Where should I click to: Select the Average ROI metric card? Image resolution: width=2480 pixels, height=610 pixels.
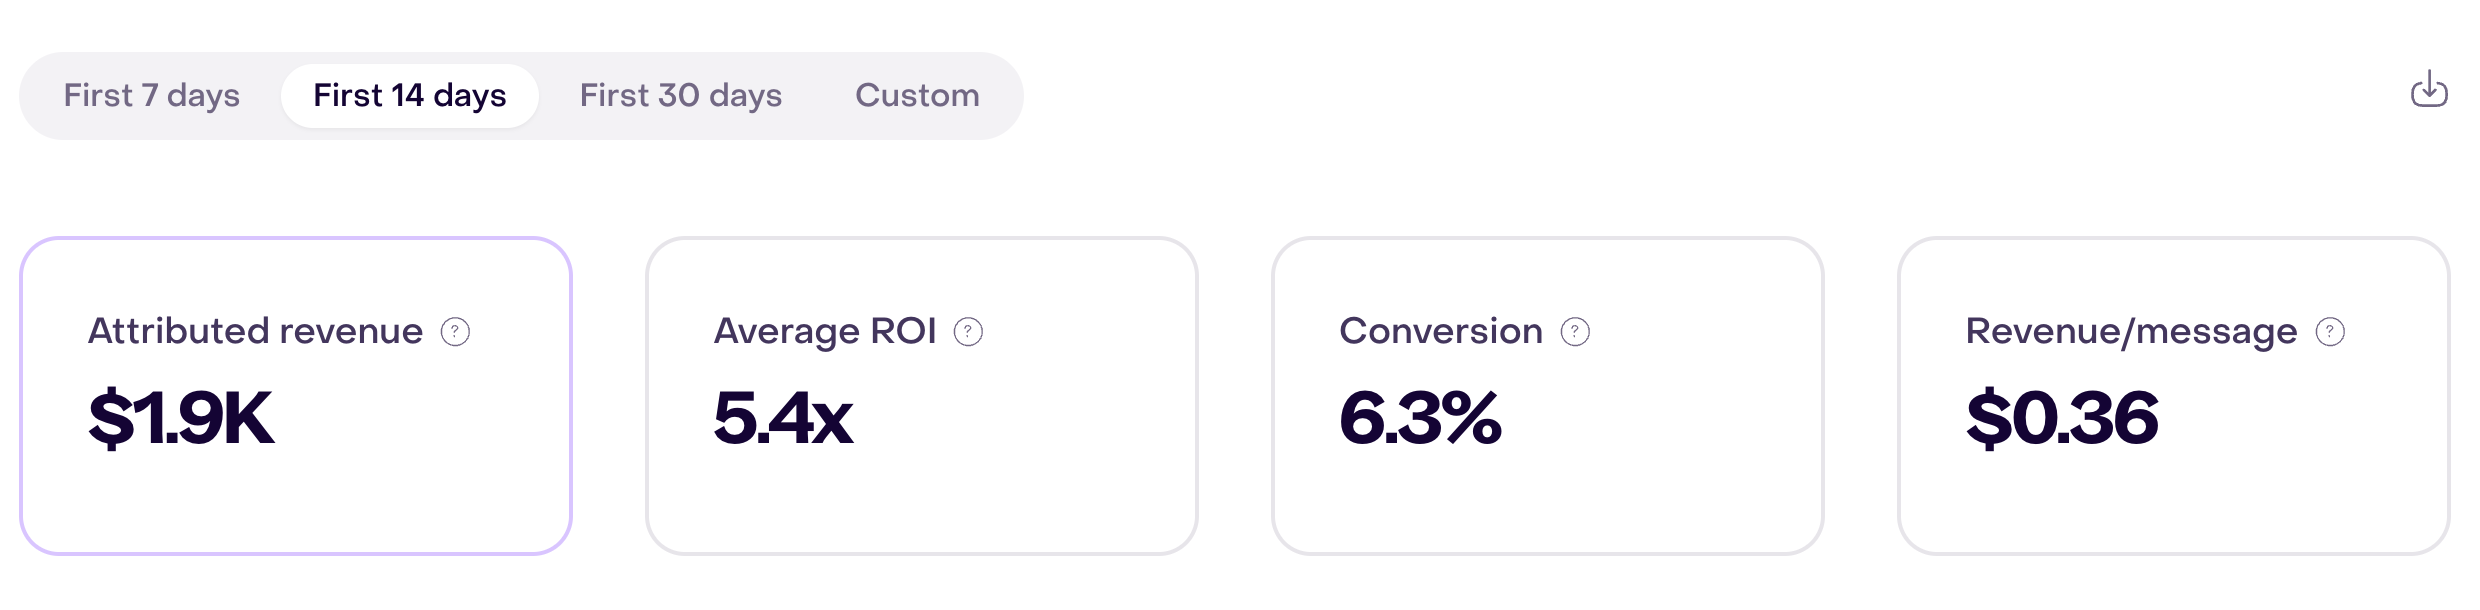point(922,396)
